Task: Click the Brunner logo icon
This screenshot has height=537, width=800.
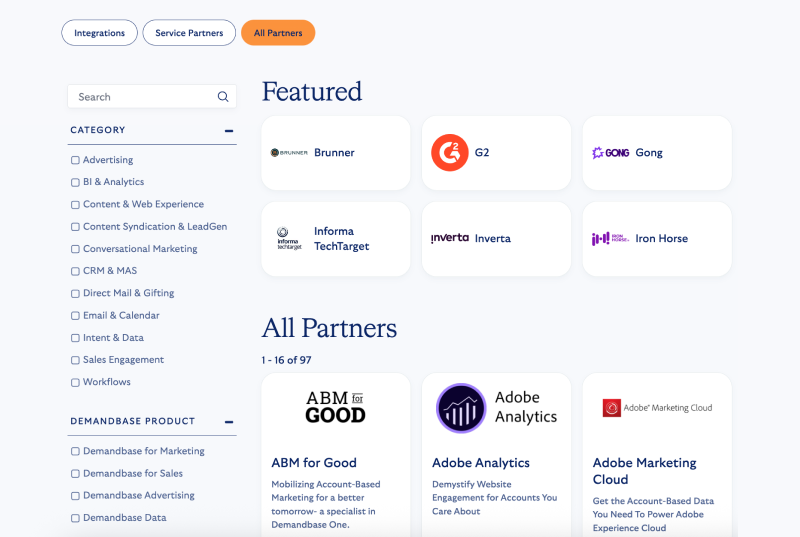Action: point(289,152)
